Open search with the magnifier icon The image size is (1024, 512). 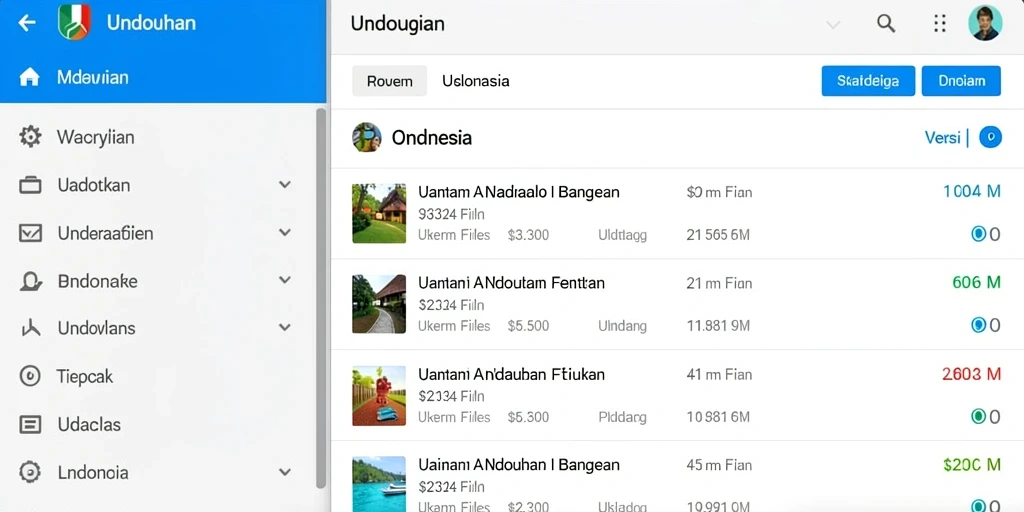point(886,24)
